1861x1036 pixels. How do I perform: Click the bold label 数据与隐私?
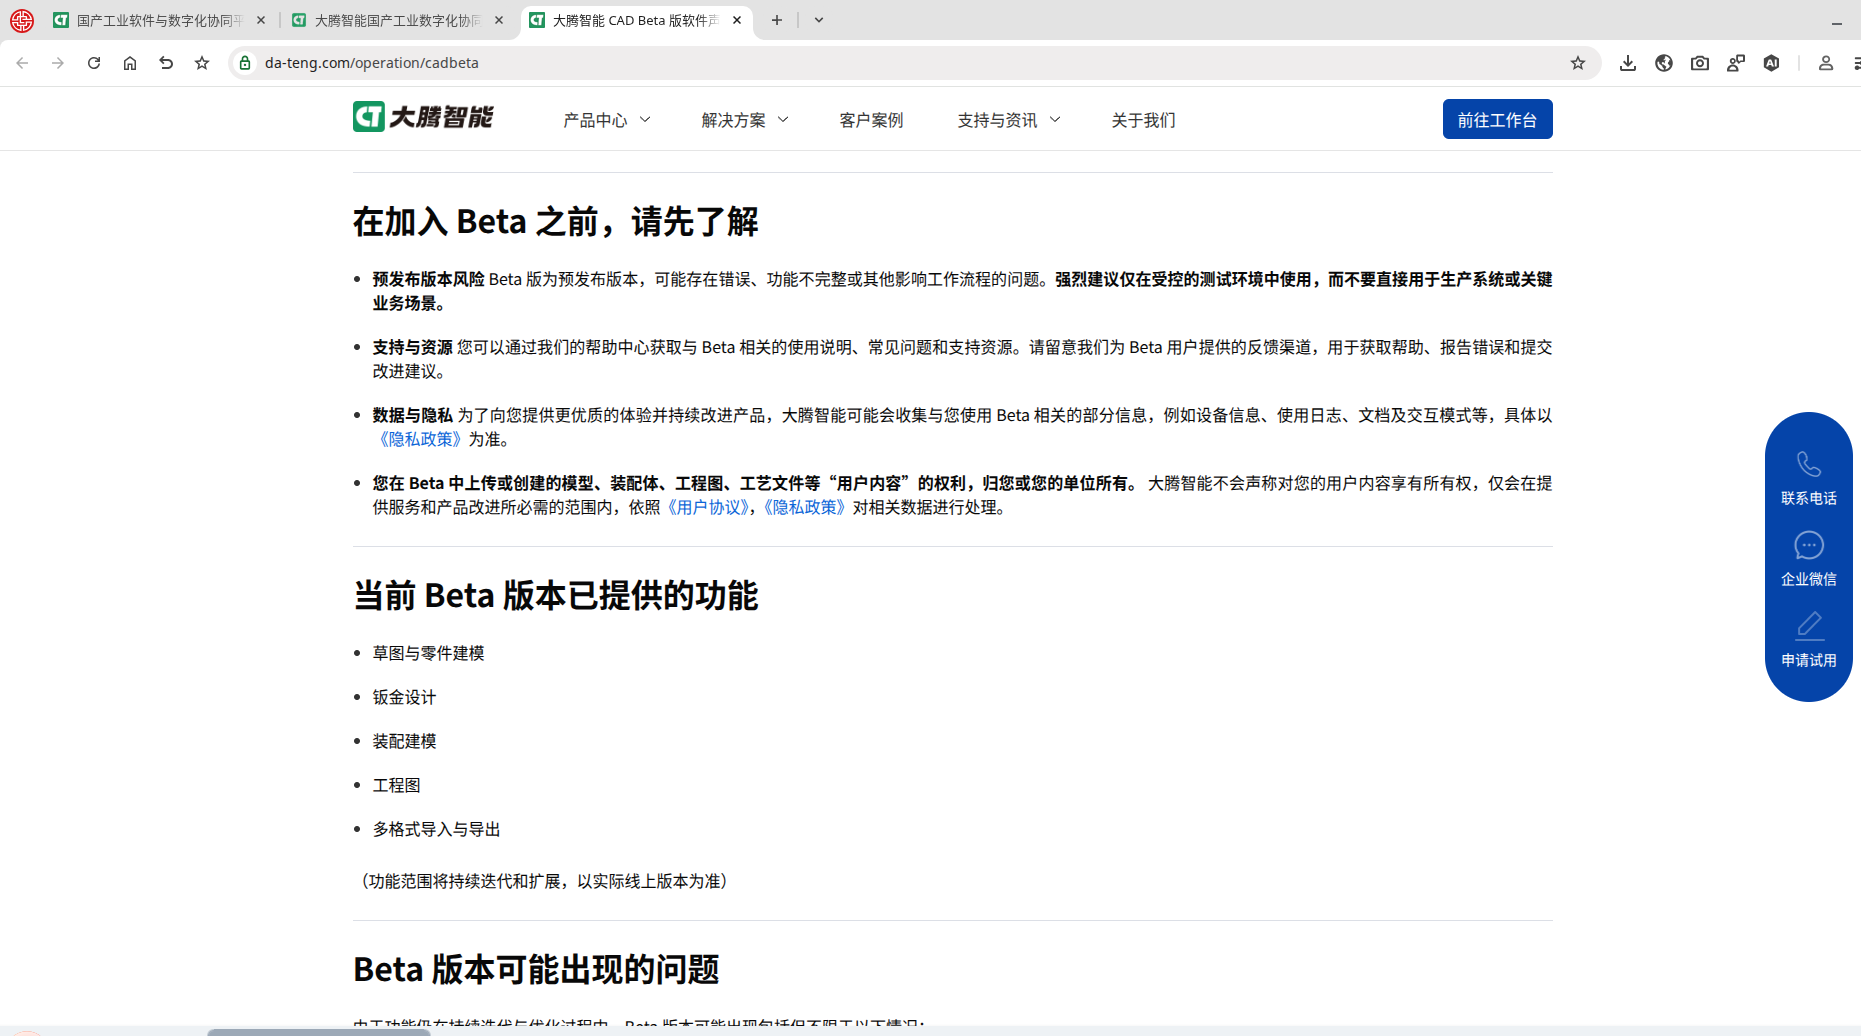[x=412, y=416]
